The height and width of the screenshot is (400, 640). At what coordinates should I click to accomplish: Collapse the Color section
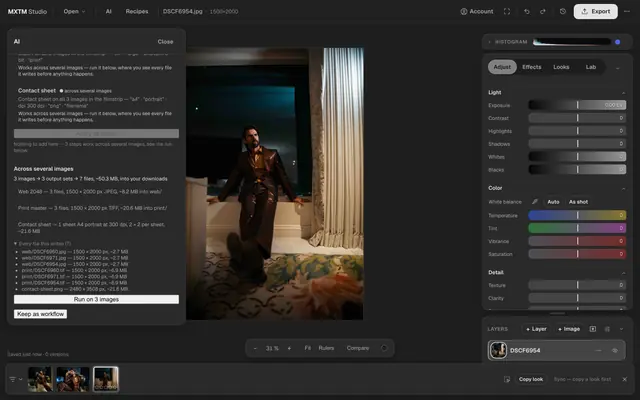tap(623, 188)
